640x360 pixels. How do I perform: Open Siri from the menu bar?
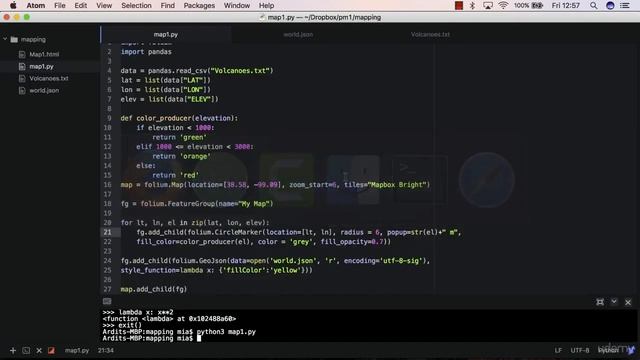610,6
